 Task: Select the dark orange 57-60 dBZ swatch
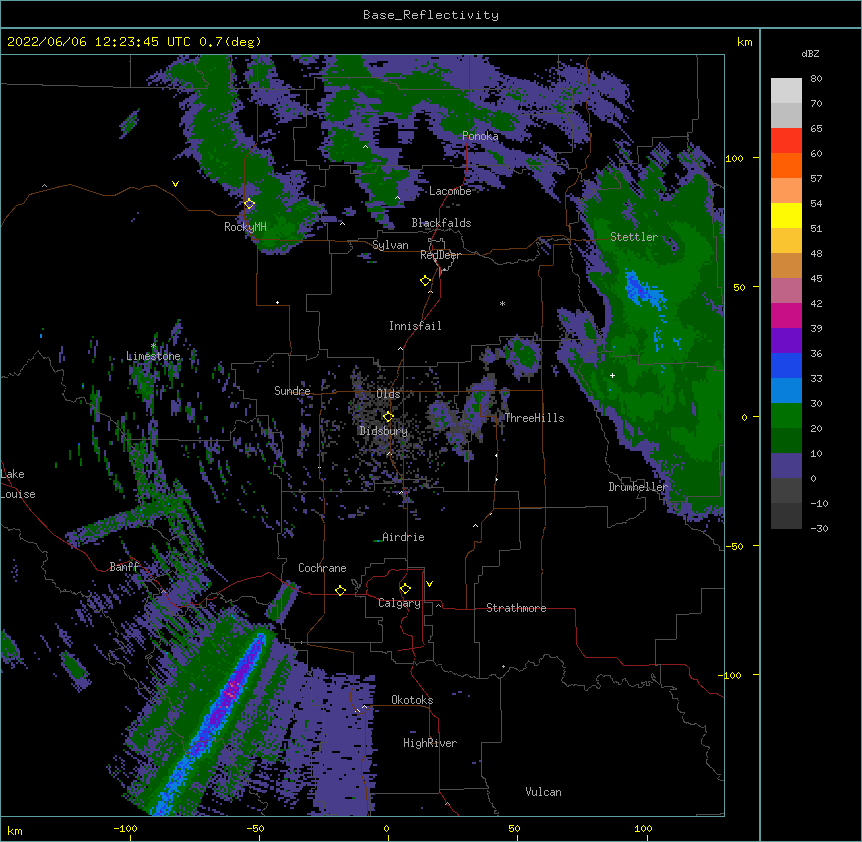[786, 165]
